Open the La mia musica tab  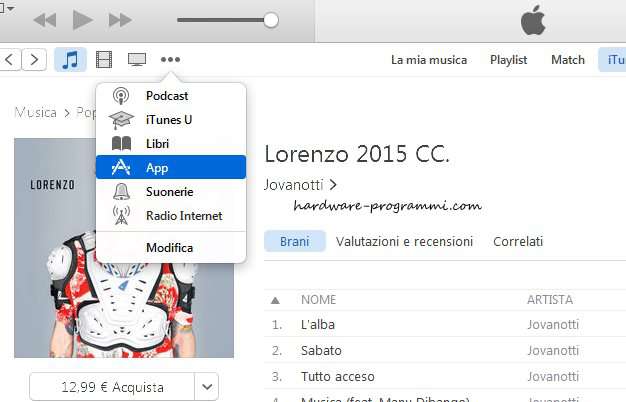tap(429, 60)
